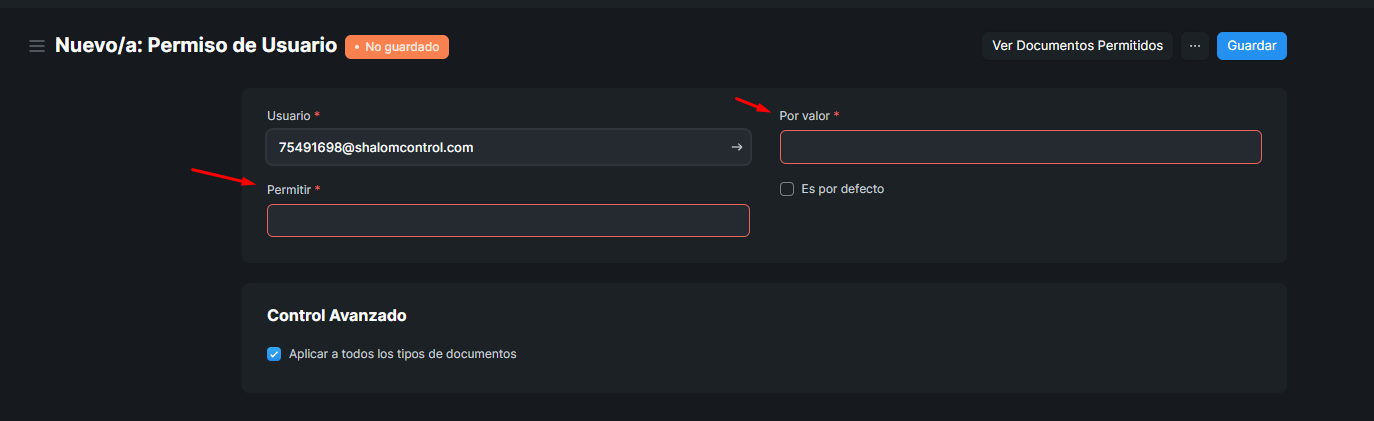The height and width of the screenshot is (421, 1374).
Task: Click Ver Documentos Permitidos button
Action: pos(1077,46)
